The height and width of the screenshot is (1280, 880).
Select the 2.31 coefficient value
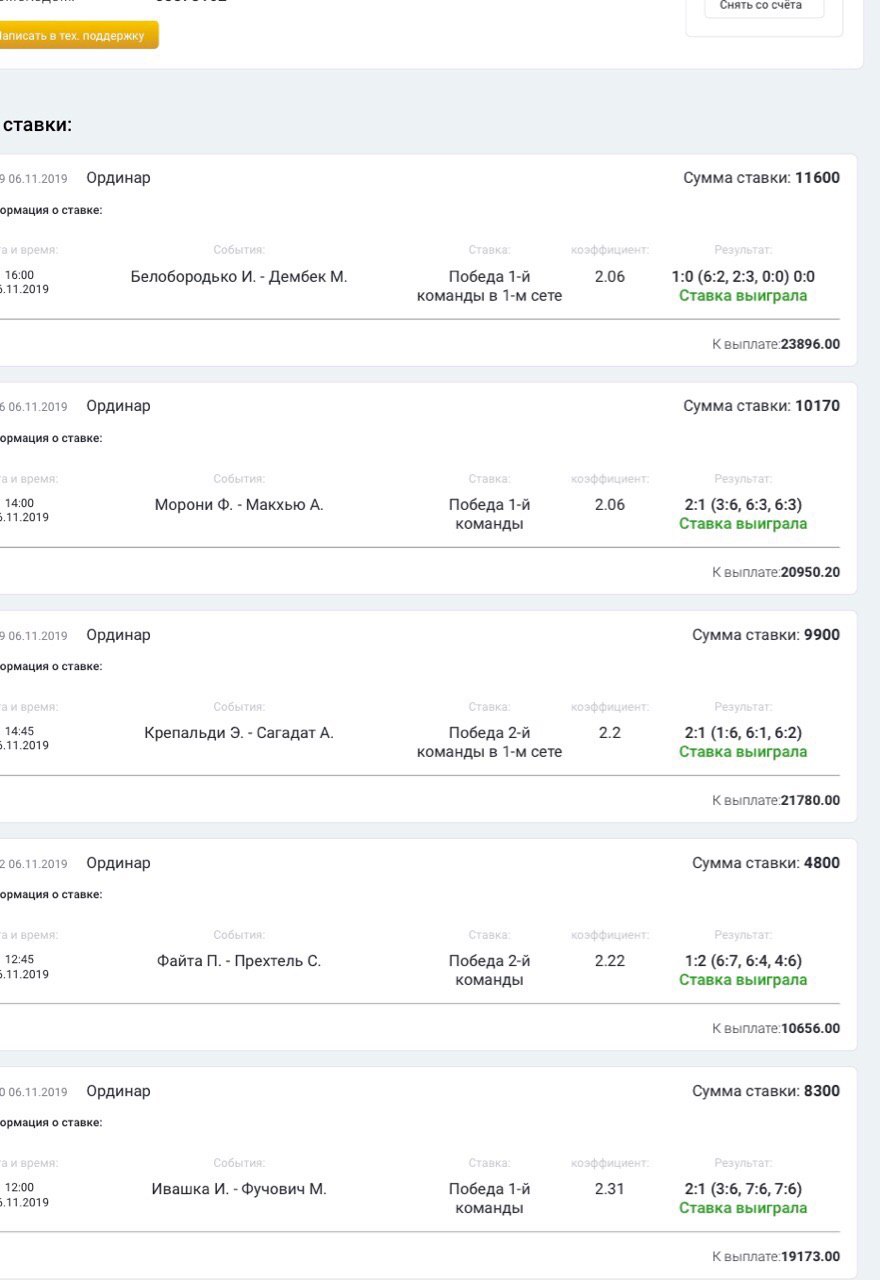tap(610, 1189)
